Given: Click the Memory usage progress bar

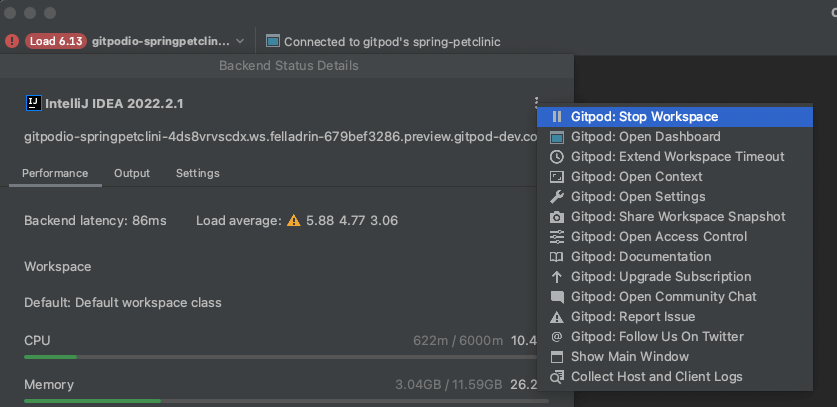Looking at the screenshot, I should [x=286, y=401].
